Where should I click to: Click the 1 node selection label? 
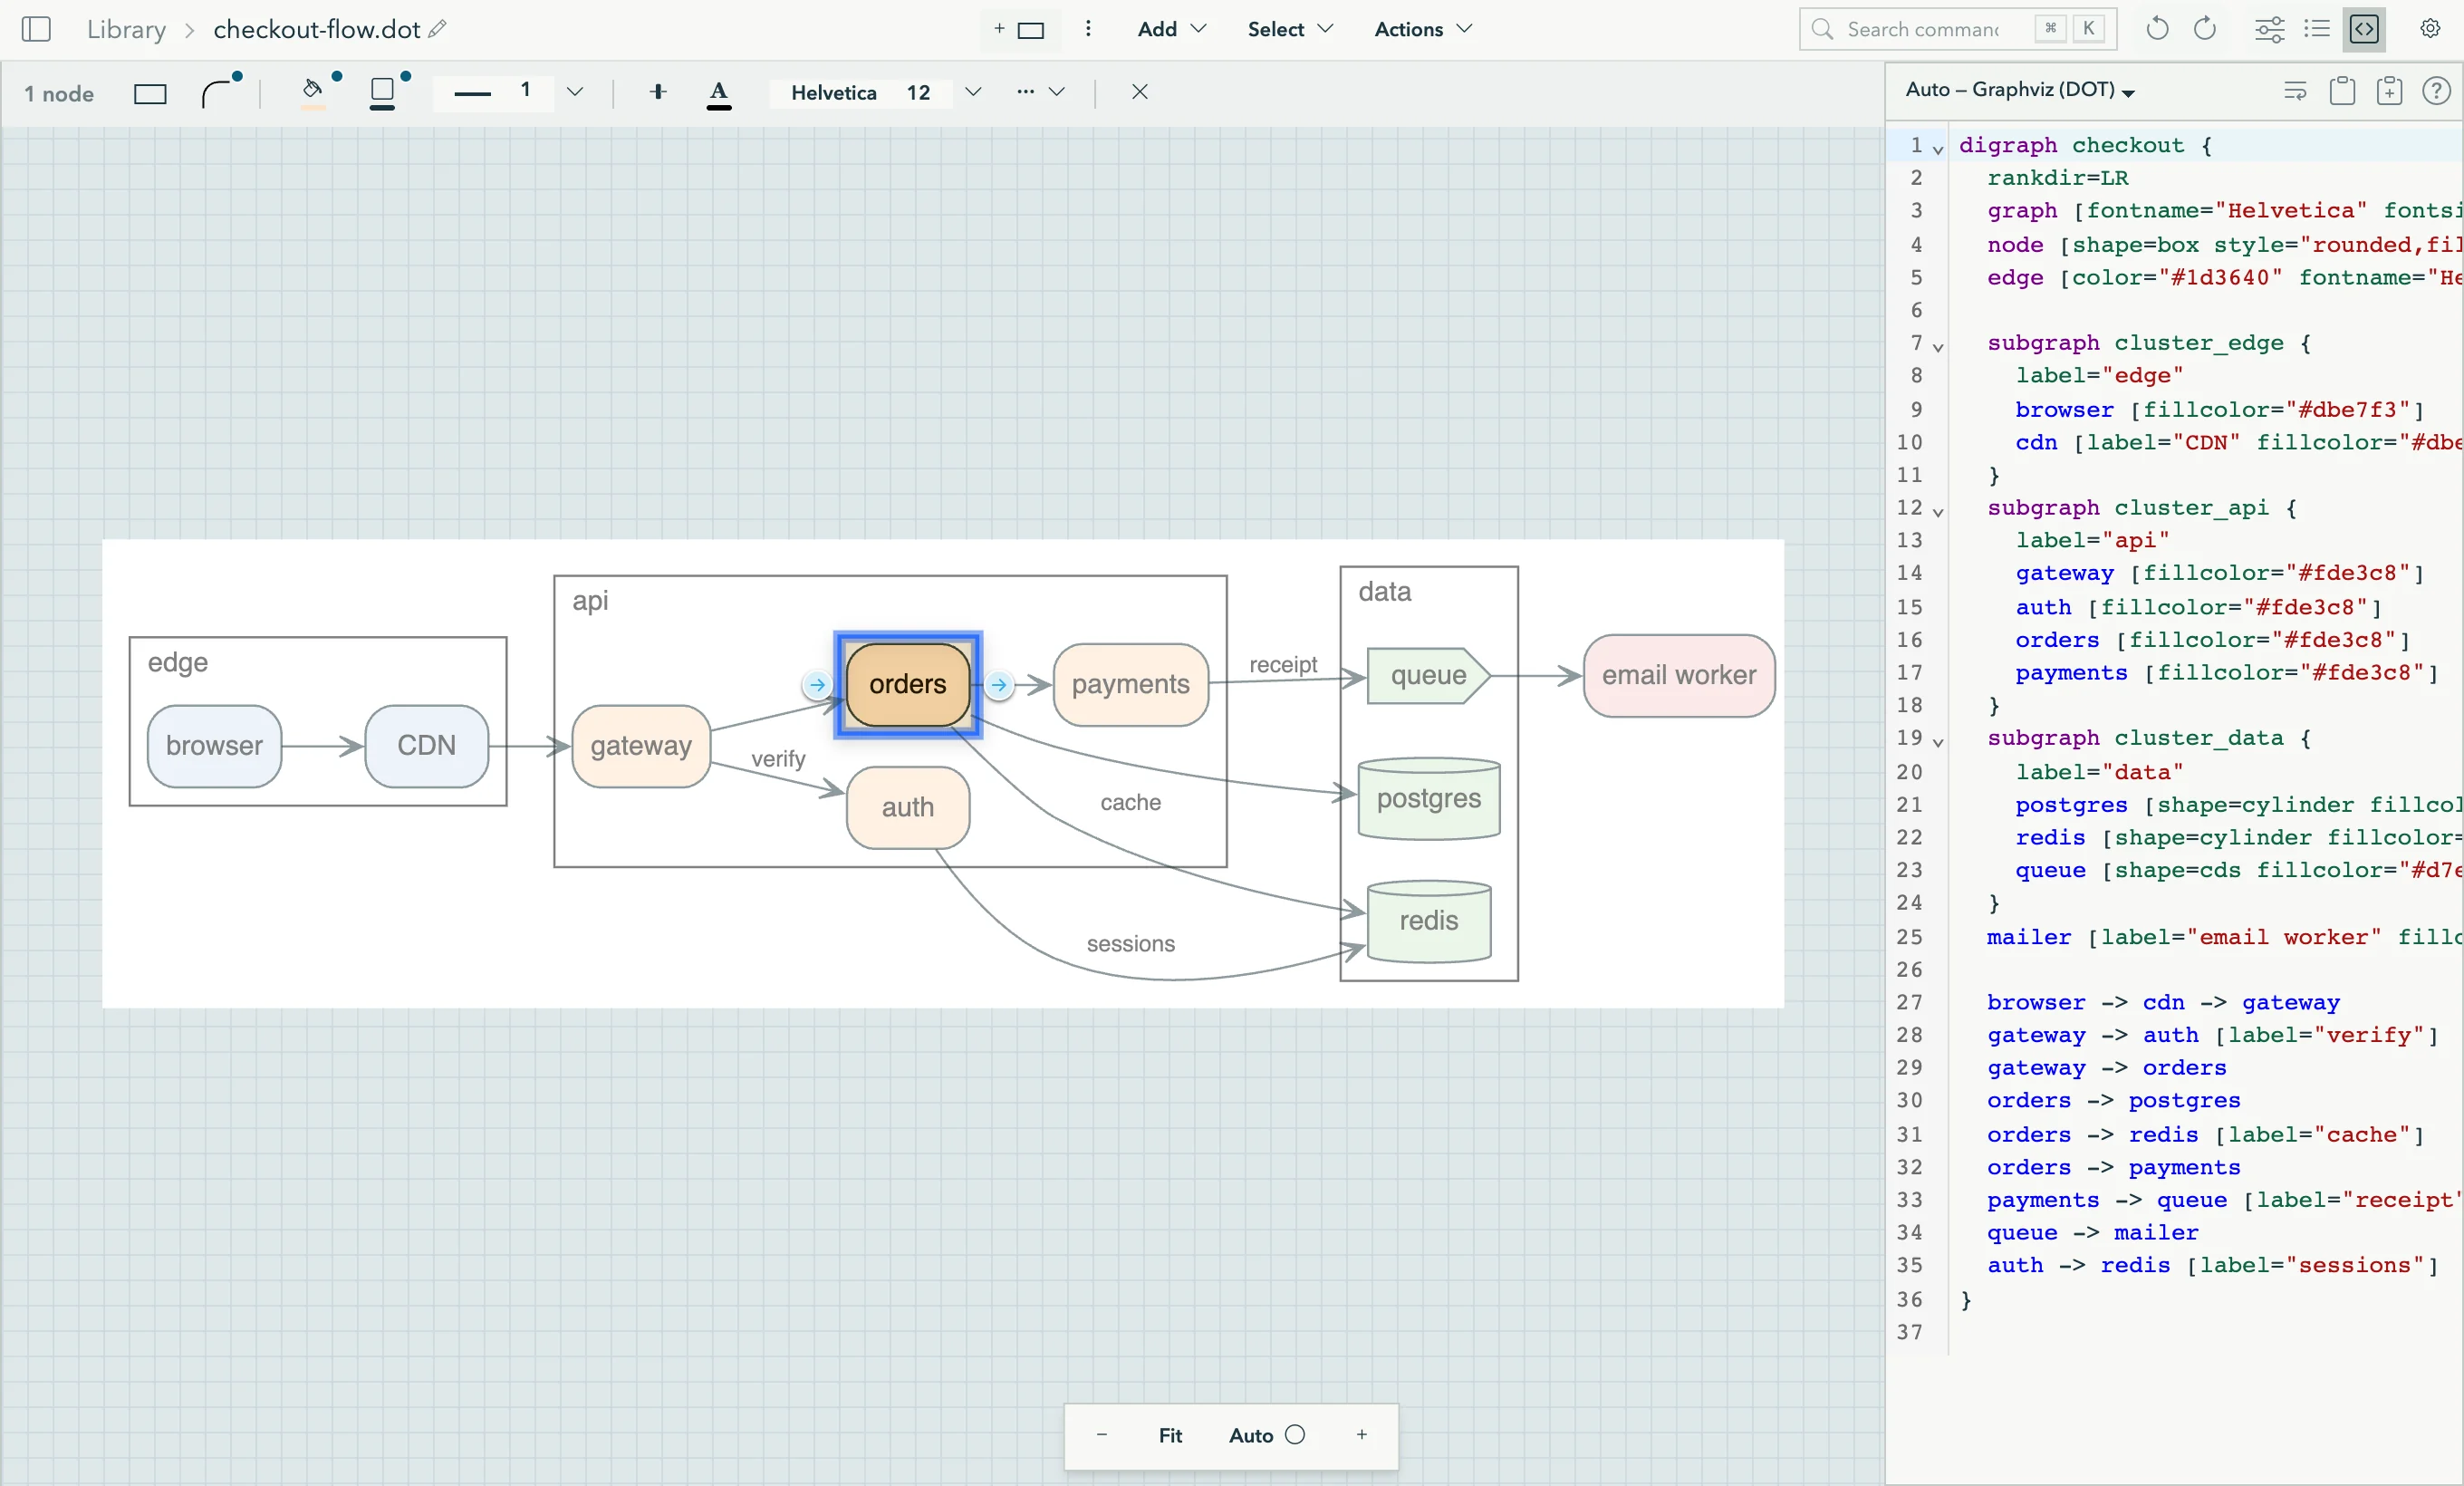click(x=59, y=94)
